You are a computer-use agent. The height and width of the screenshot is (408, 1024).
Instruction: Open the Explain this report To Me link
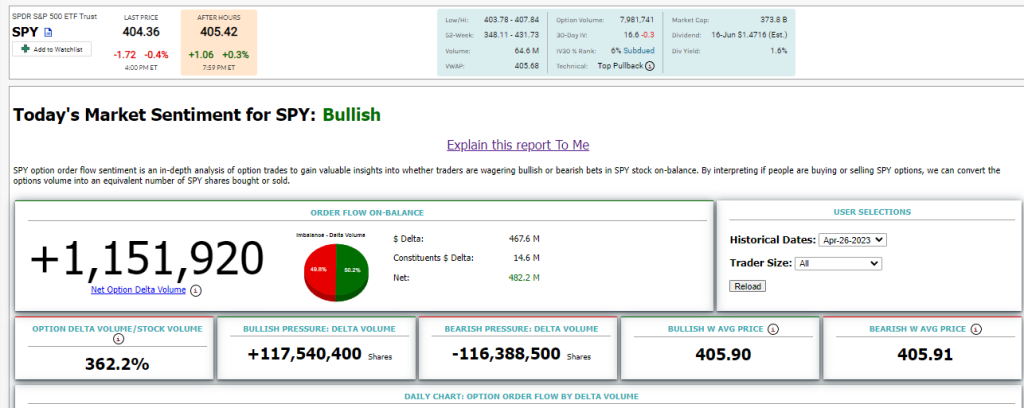point(518,145)
